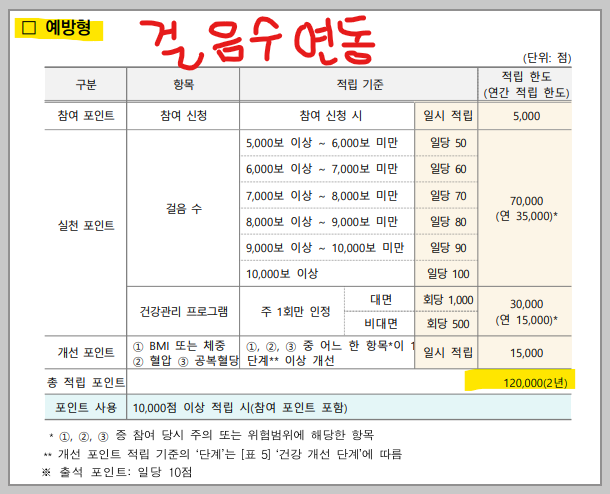610x494 pixels.
Task: Click the ① BMI 또는 체중 line
Action: [x=179, y=345]
